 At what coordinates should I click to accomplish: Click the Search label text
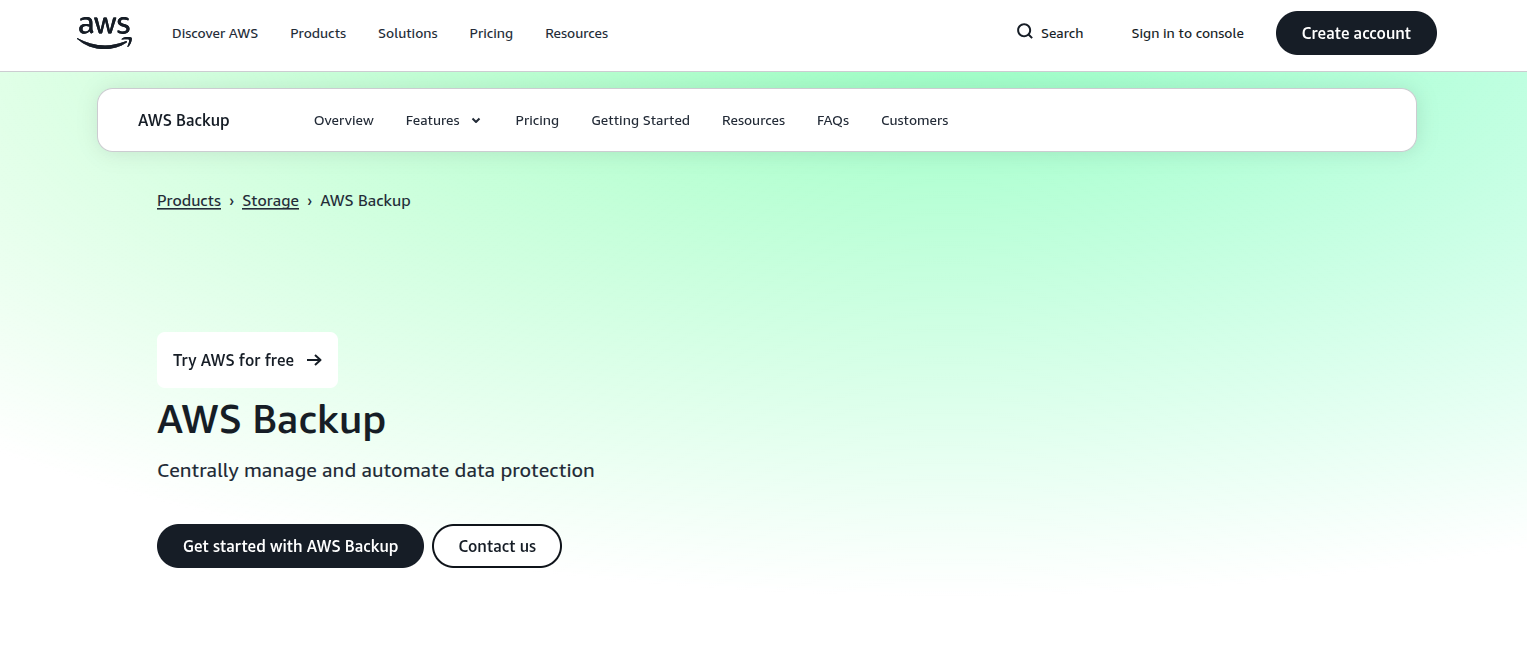click(1062, 33)
